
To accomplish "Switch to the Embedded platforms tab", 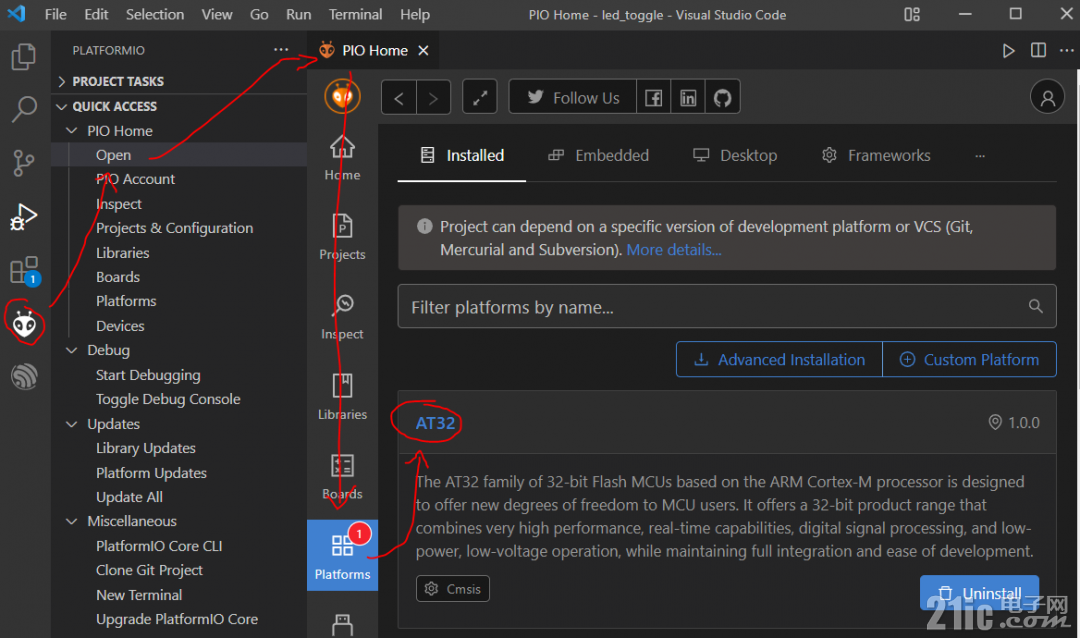I will click(x=599, y=156).
